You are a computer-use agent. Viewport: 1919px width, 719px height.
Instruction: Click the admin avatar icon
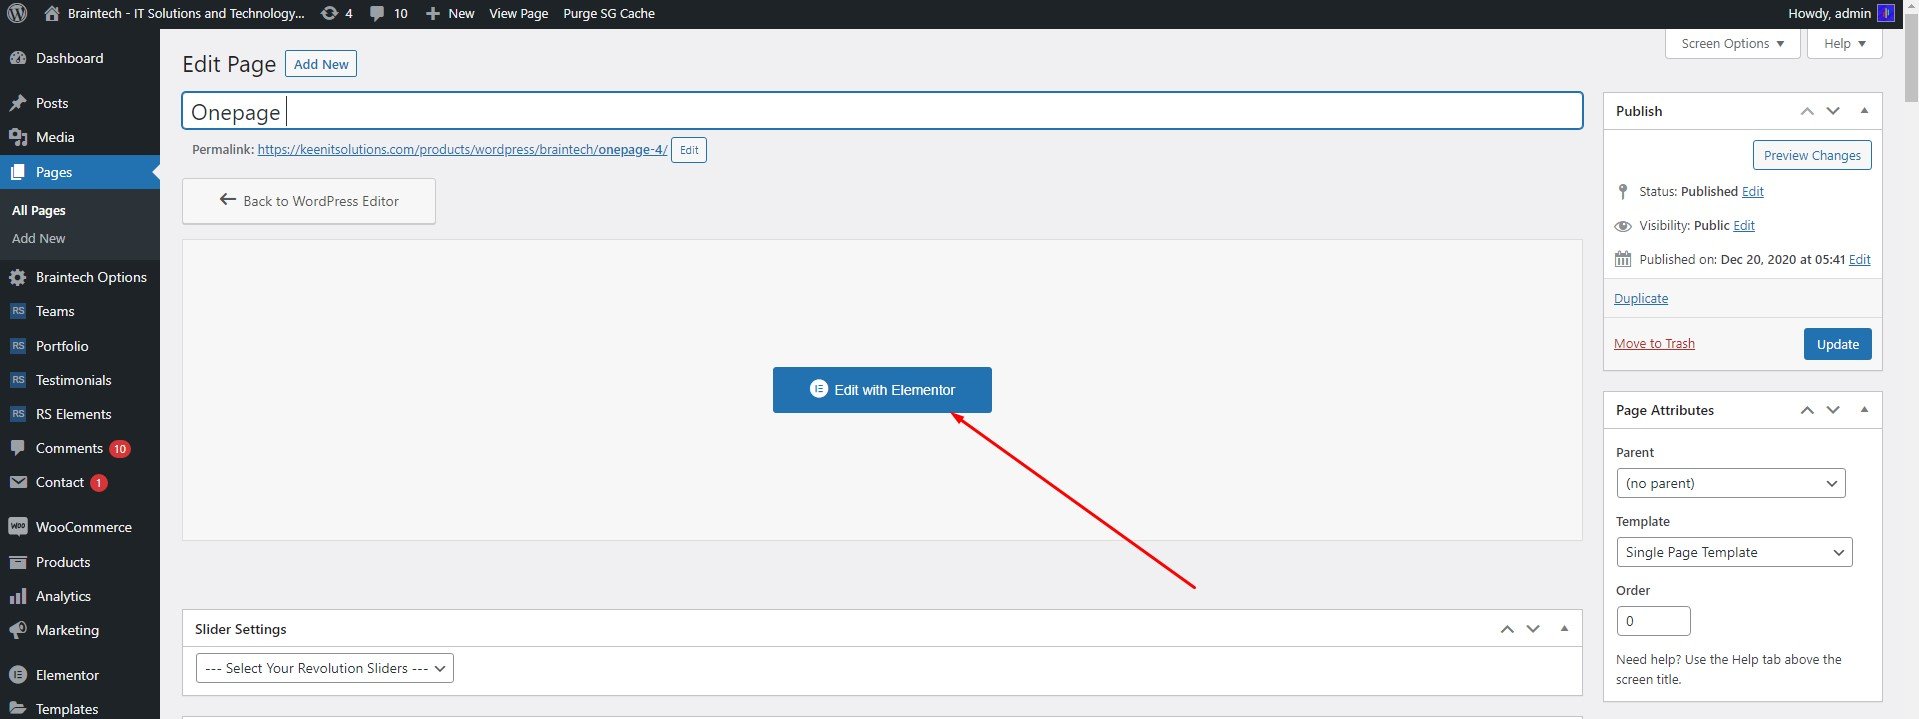tap(1886, 13)
